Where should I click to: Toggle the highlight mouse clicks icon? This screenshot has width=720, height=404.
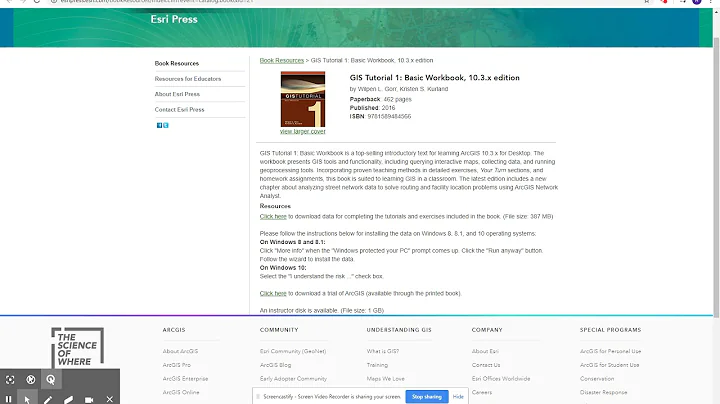point(51,380)
